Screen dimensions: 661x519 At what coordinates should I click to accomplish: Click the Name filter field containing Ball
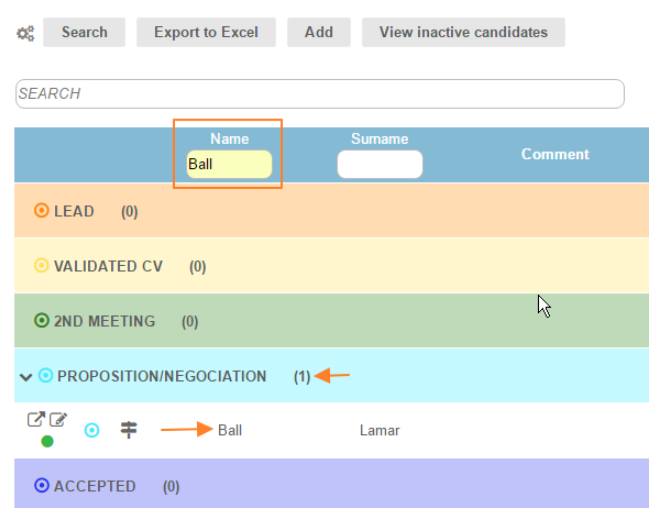pos(229,164)
